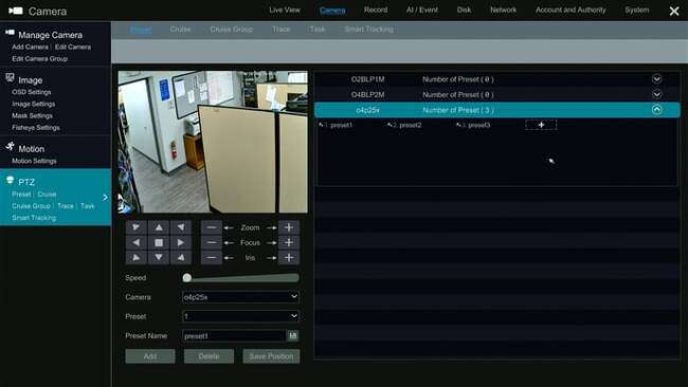Open the Preset number dropdown
Image resolution: width=688 pixels, height=387 pixels.
[x=240, y=316]
